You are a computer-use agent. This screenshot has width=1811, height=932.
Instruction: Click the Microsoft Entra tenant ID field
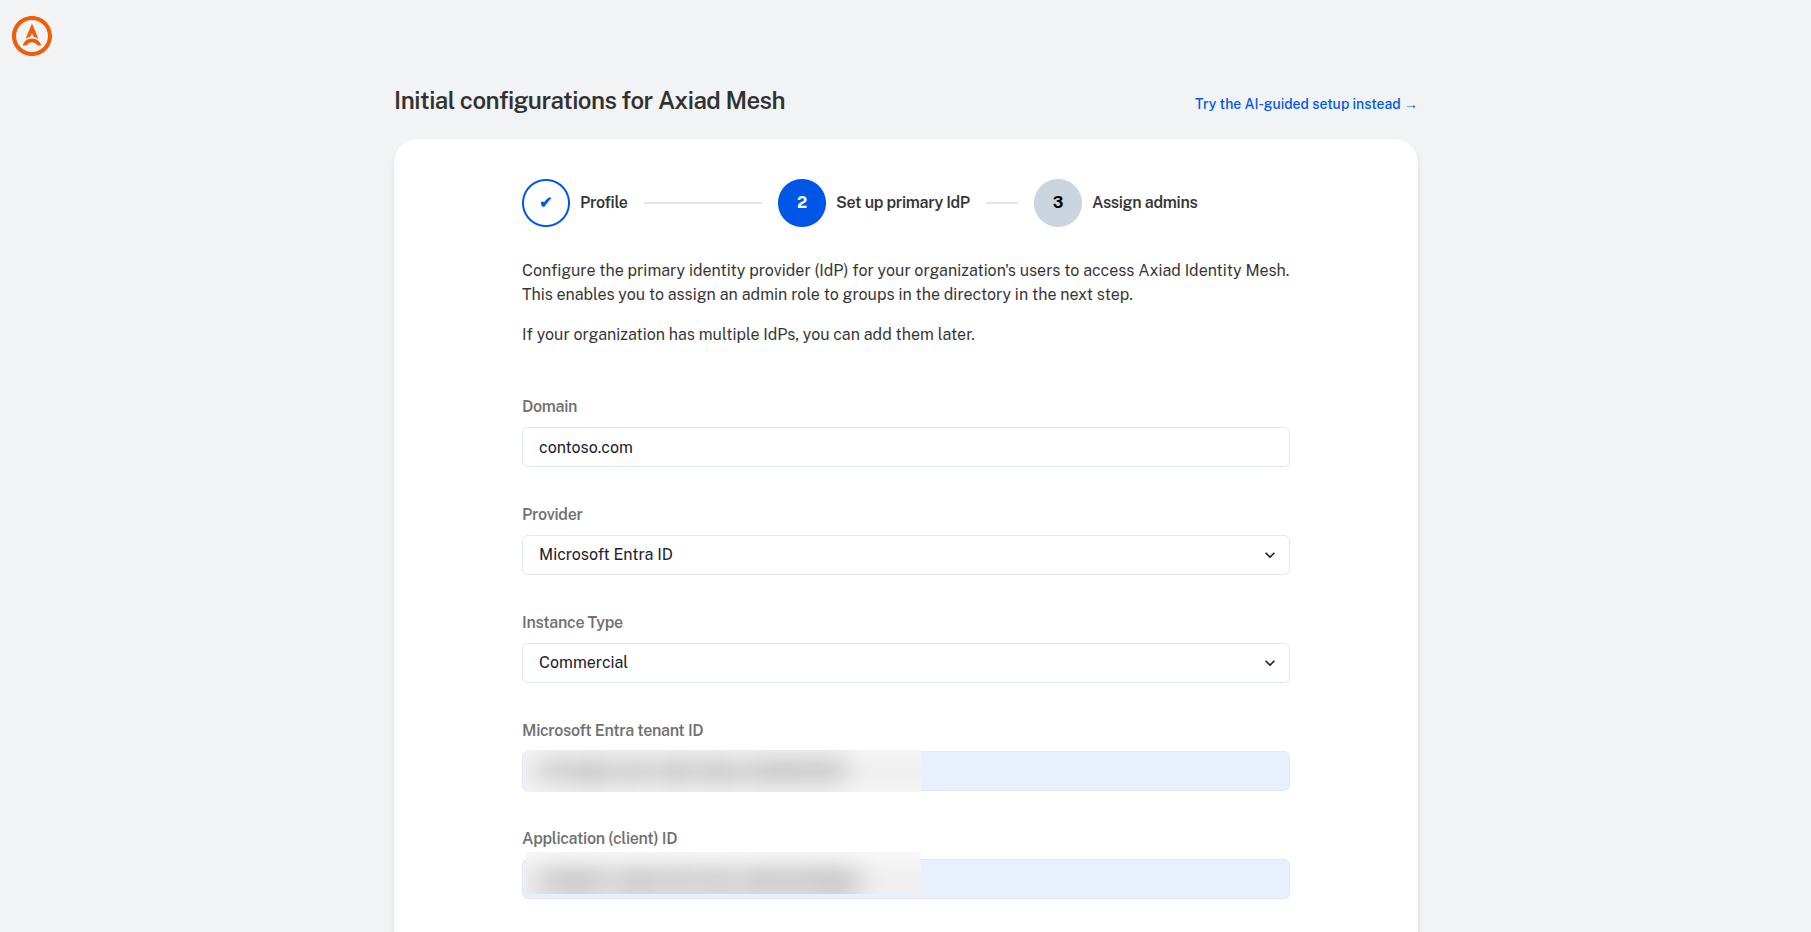[906, 771]
